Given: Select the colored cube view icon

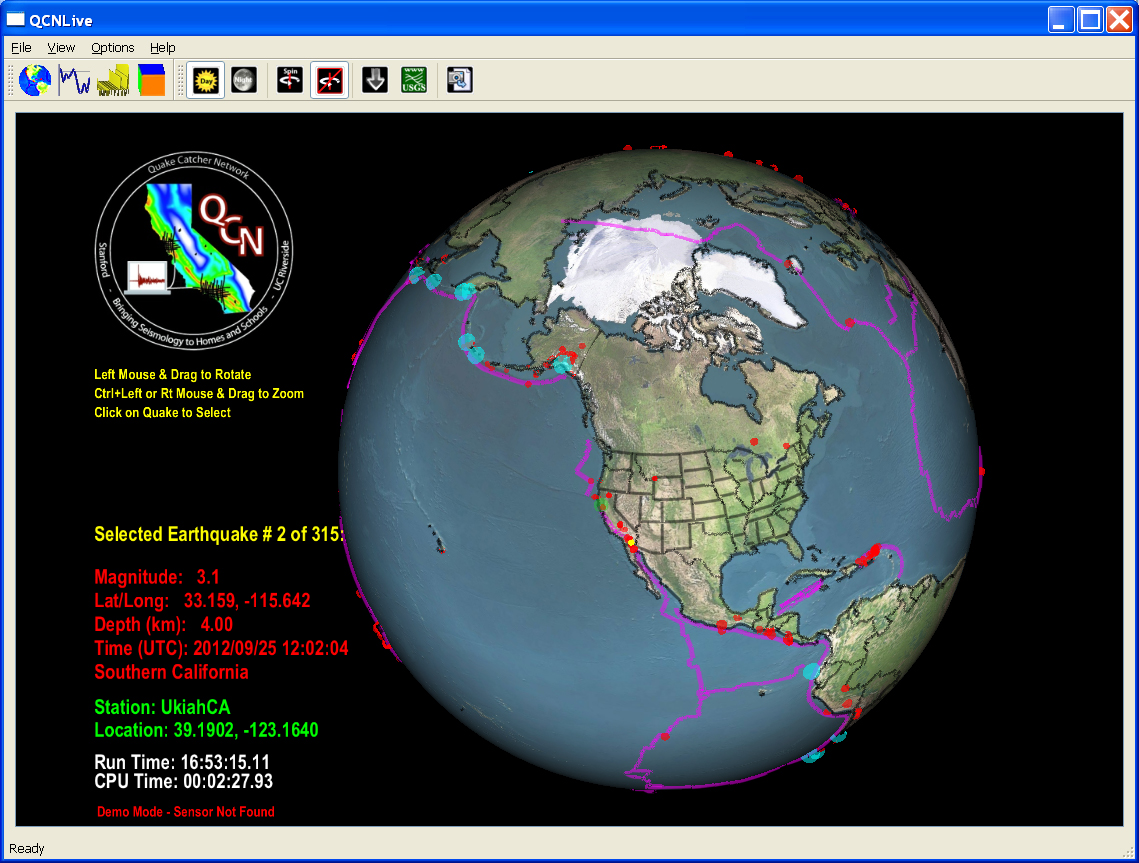Looking at the screenshot, I should click(x=152, y=80).
